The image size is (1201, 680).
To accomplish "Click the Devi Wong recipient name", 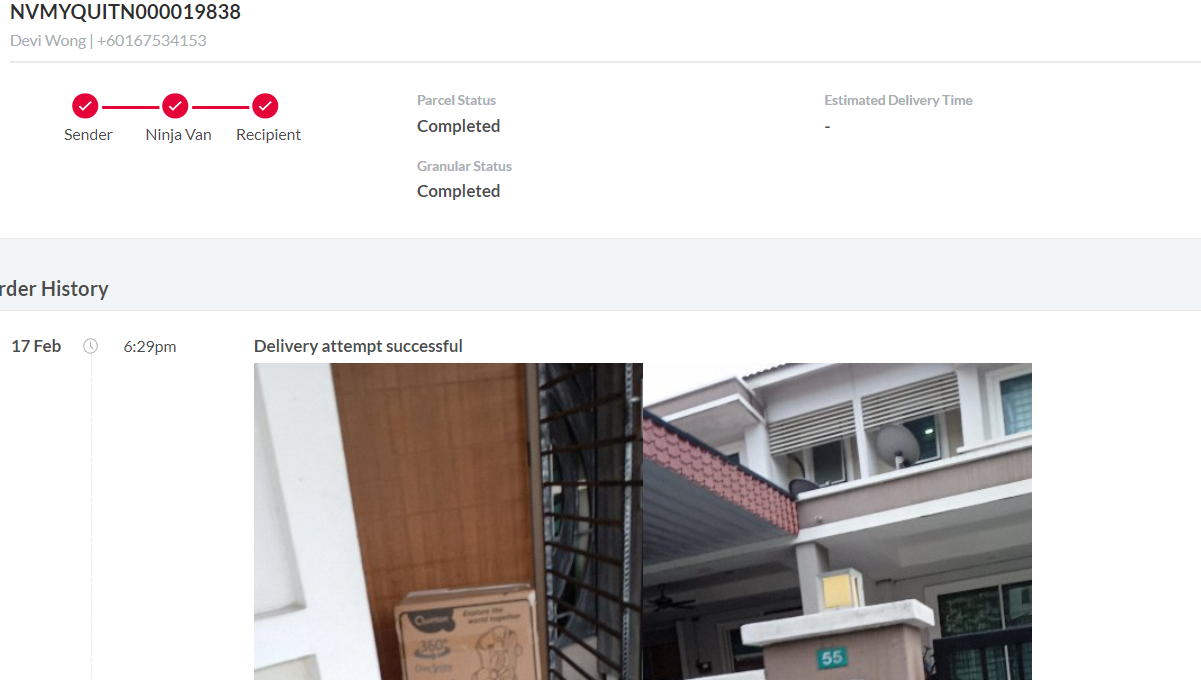I will pos(48,41).
